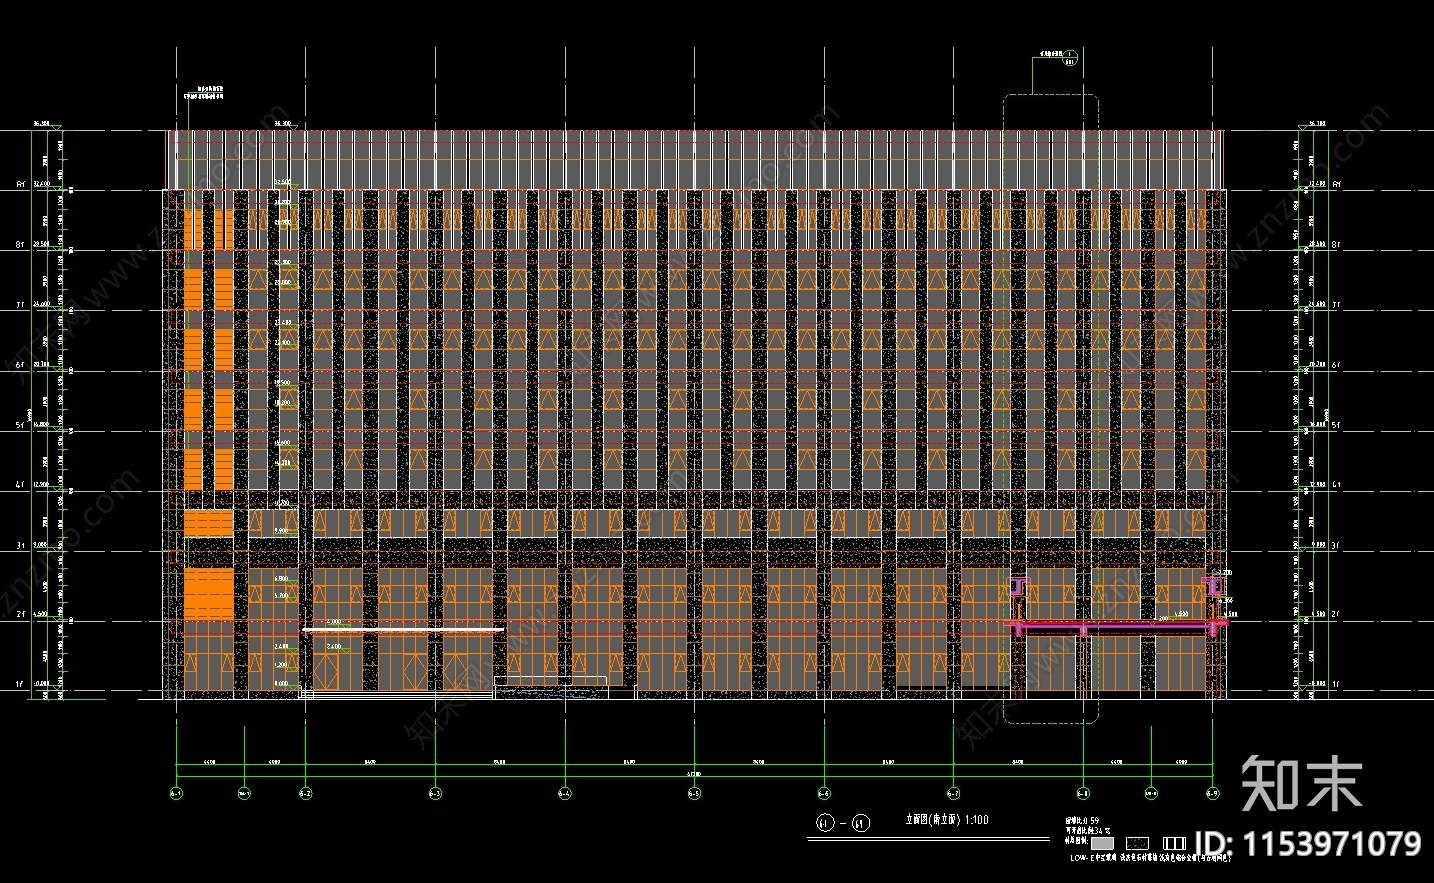Click the right 1F floor label
Viewport: 1434px width, 883px height.
[x=1337, y=685]
